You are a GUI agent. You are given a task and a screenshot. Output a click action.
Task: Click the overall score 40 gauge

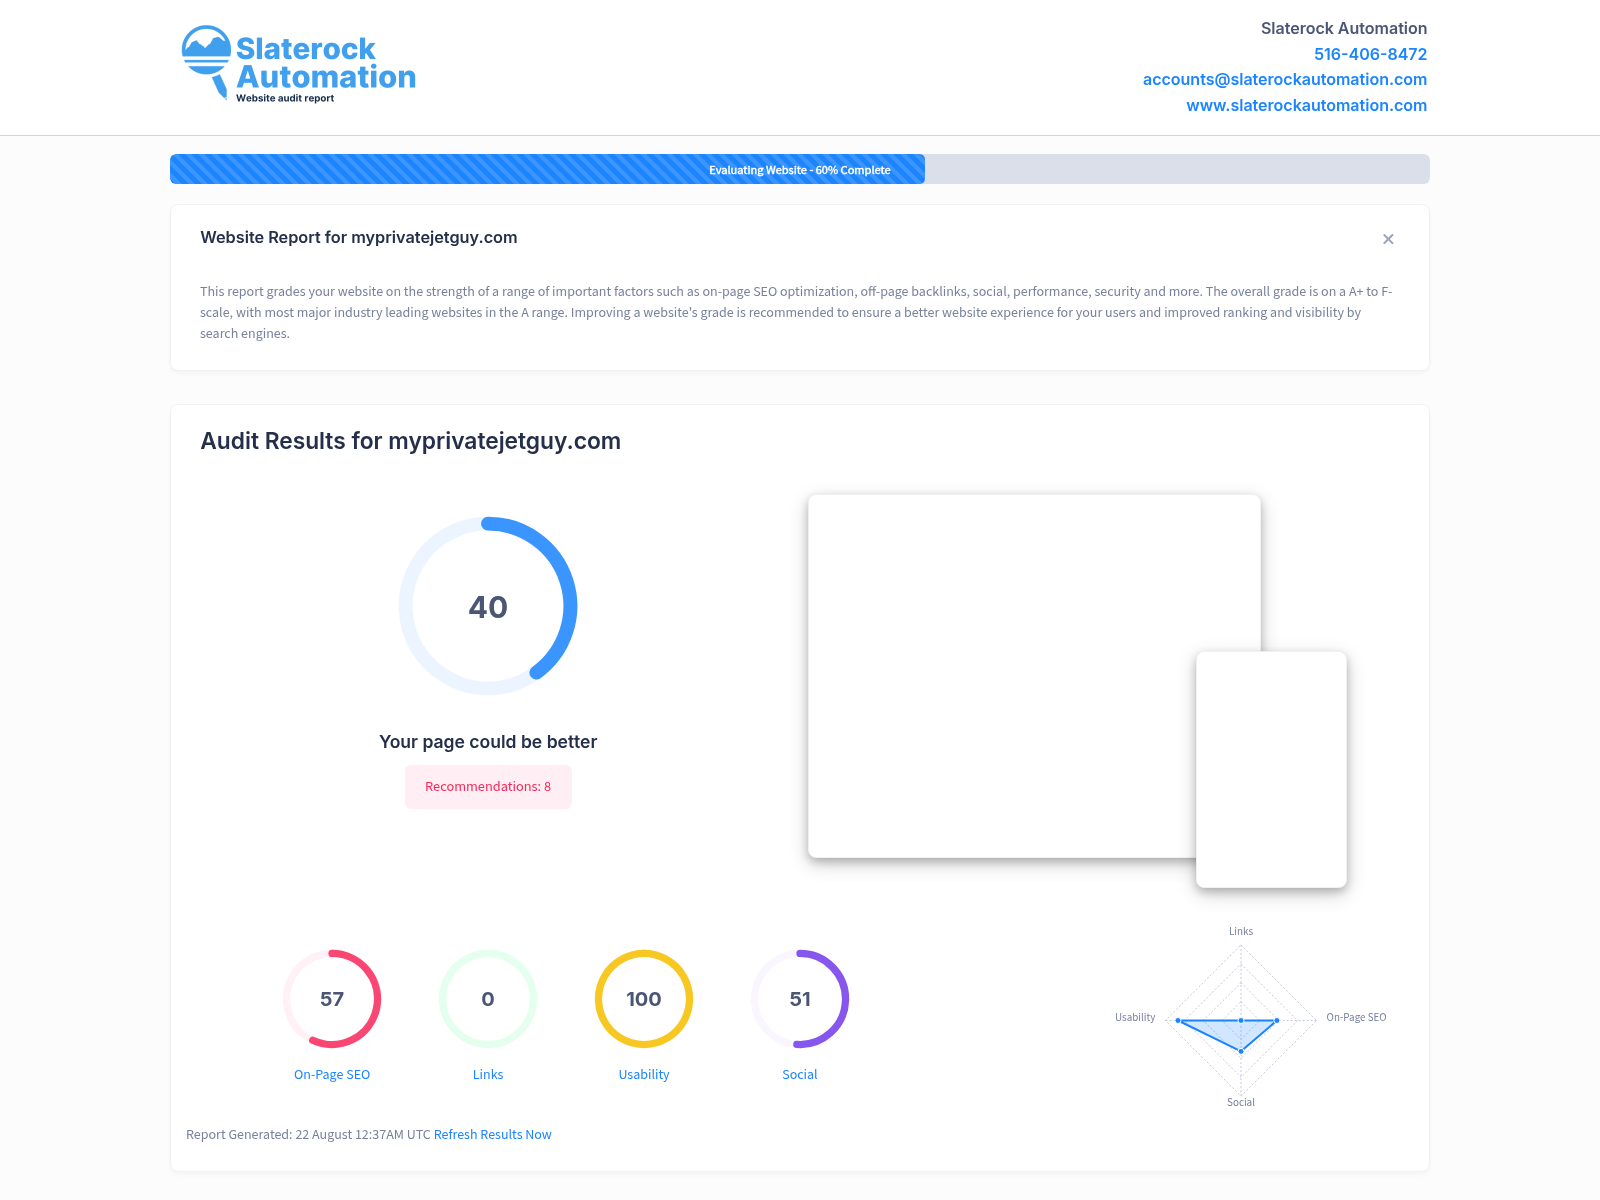coord(488,606)
